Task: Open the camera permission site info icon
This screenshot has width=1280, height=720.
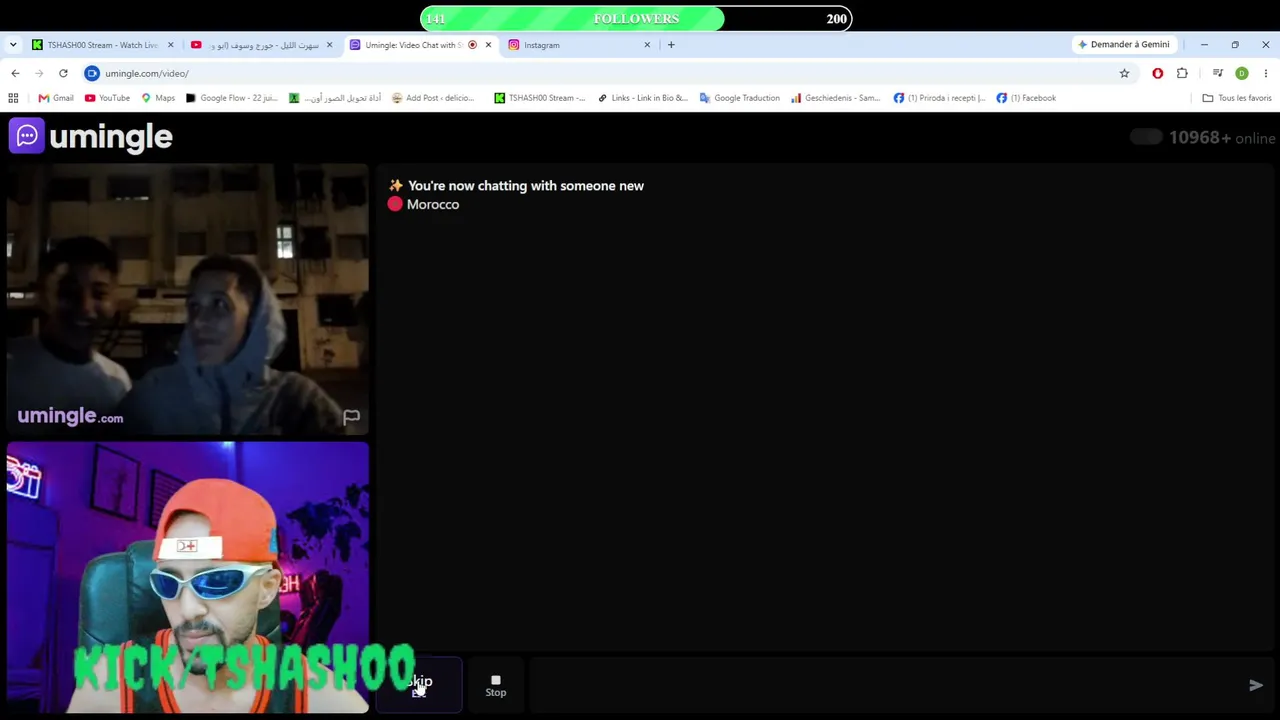Action: [x=92, y=73]
